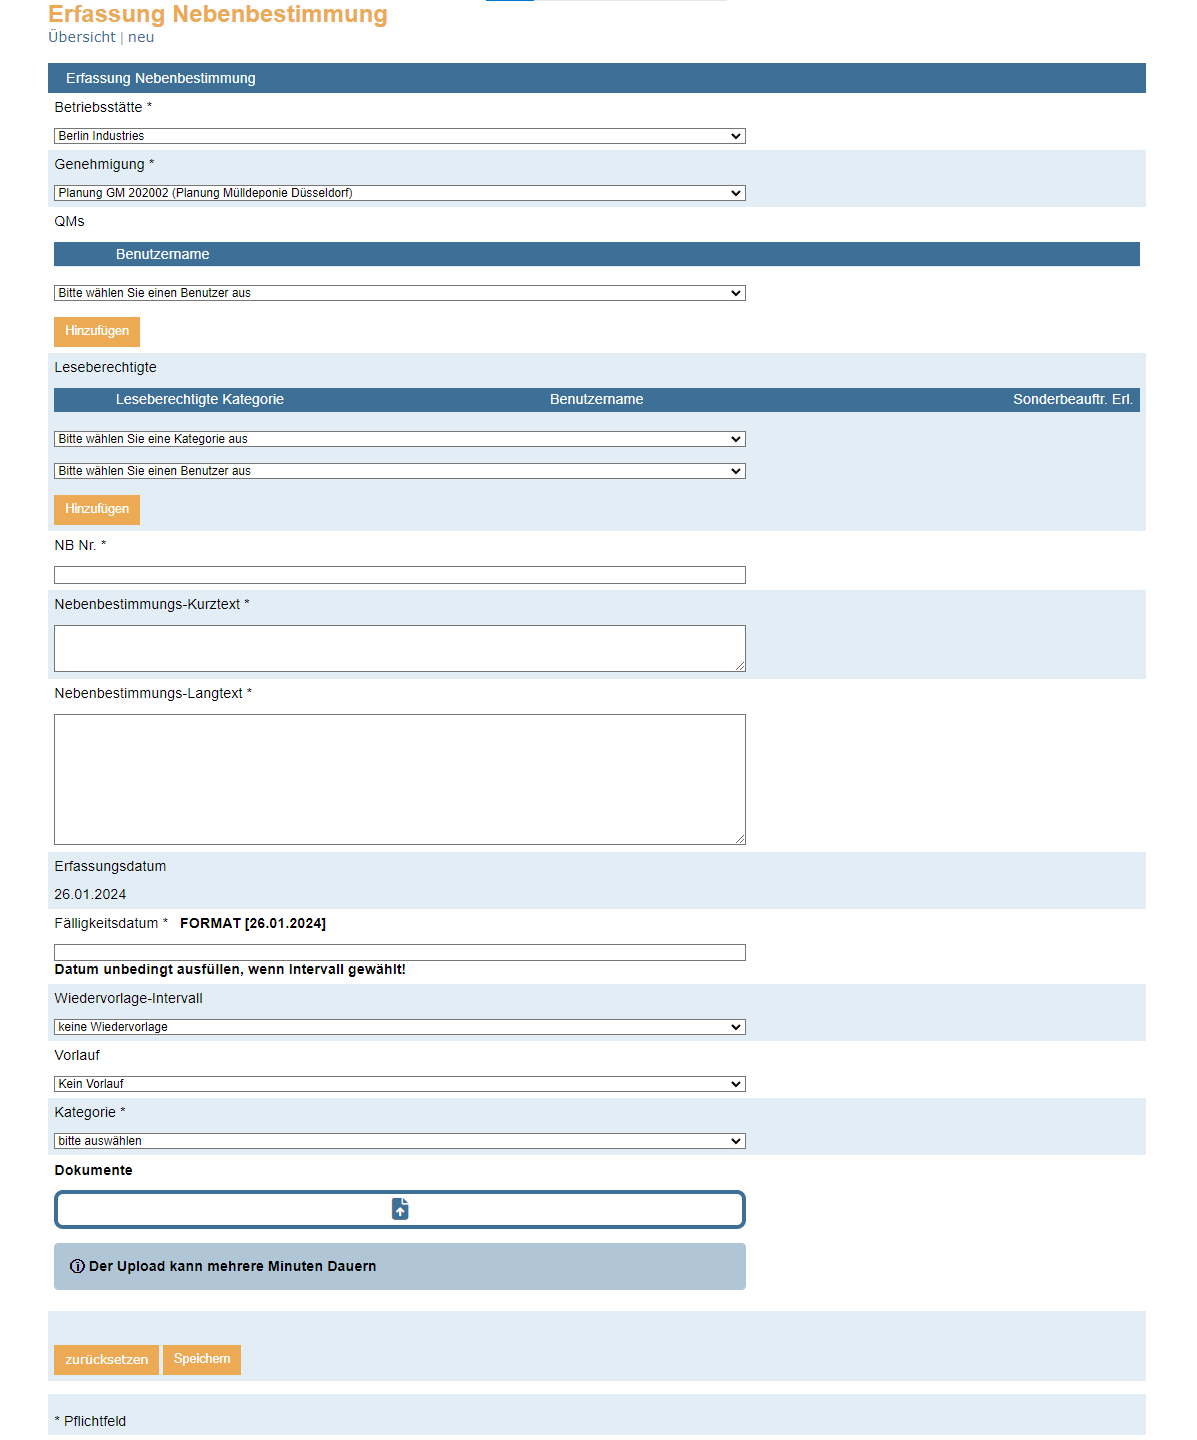Click Hinzufügen button under Leseberechtigte

click(x=97, y=509)
